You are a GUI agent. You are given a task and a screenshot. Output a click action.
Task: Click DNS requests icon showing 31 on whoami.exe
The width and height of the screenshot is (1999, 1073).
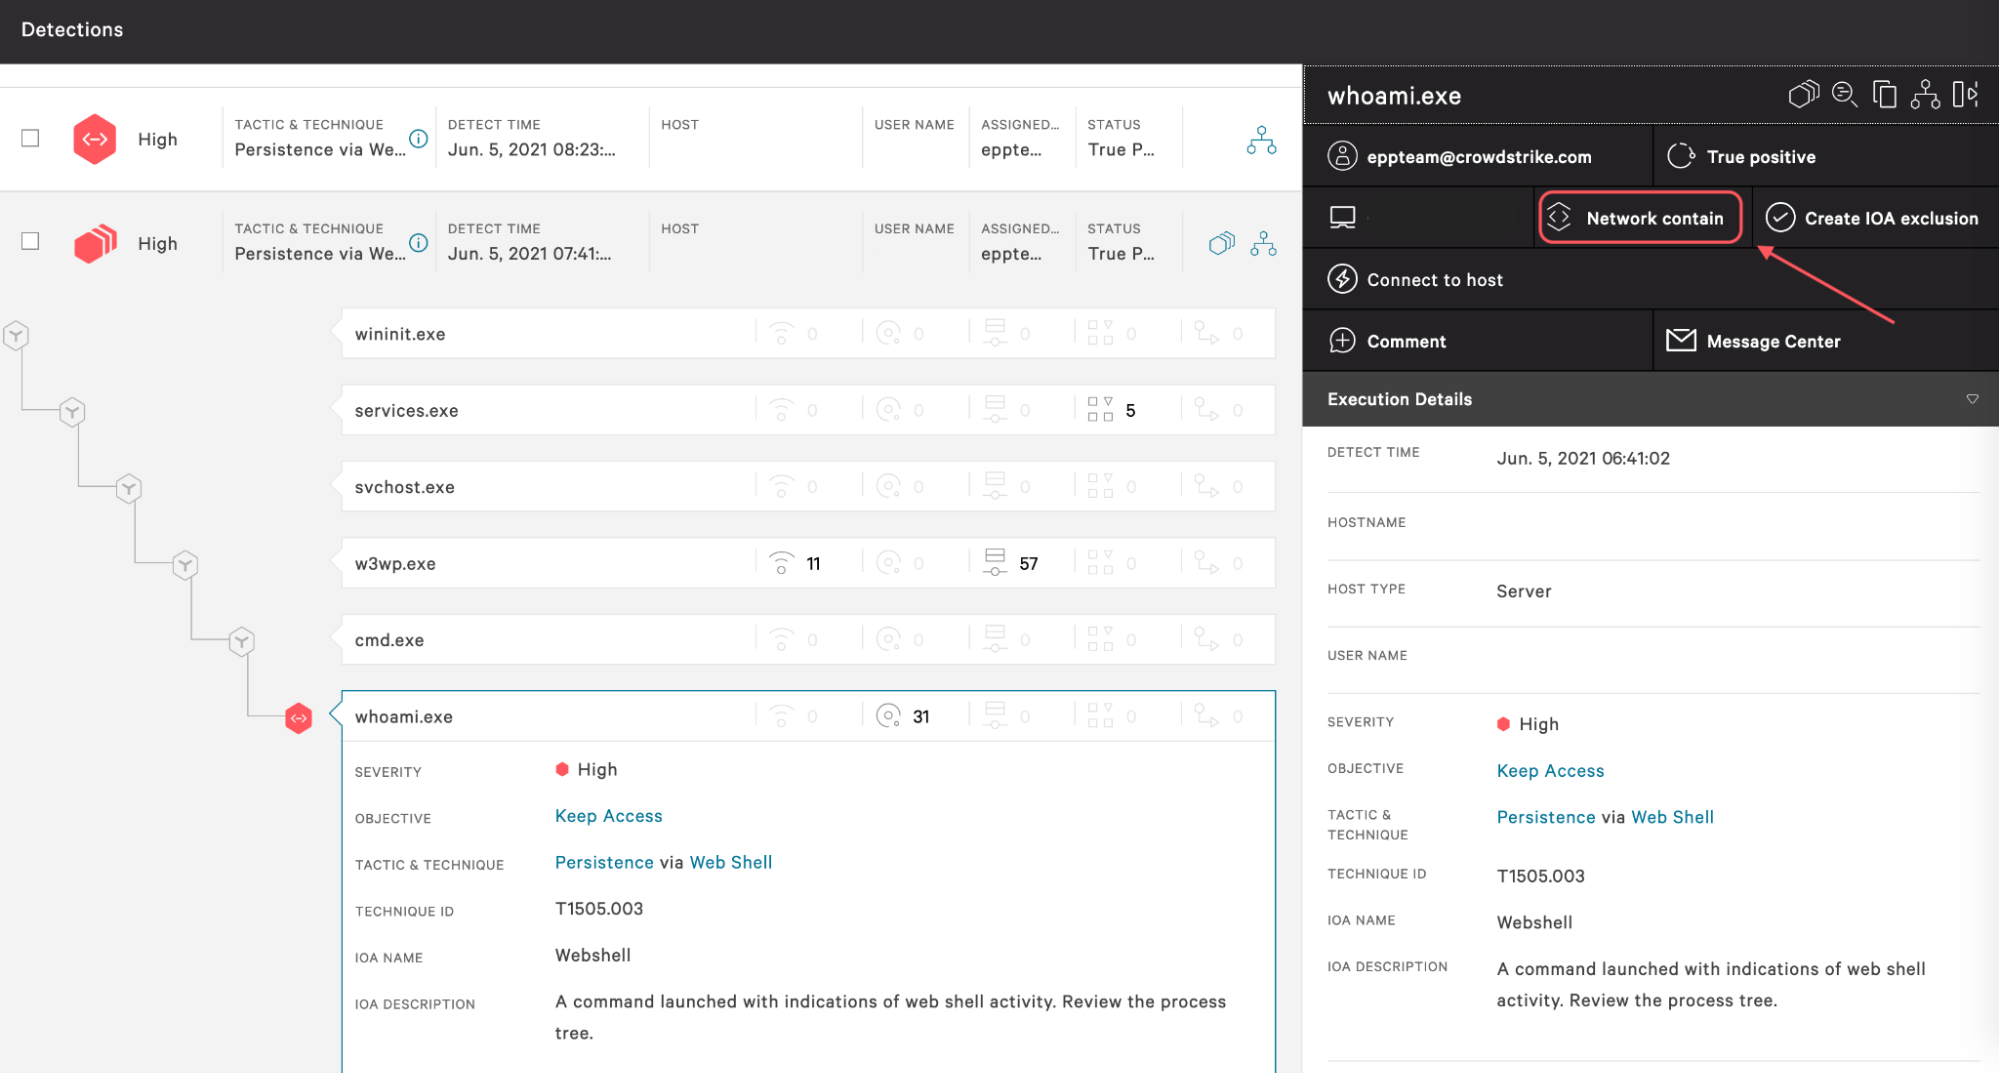tap(888, 716)
